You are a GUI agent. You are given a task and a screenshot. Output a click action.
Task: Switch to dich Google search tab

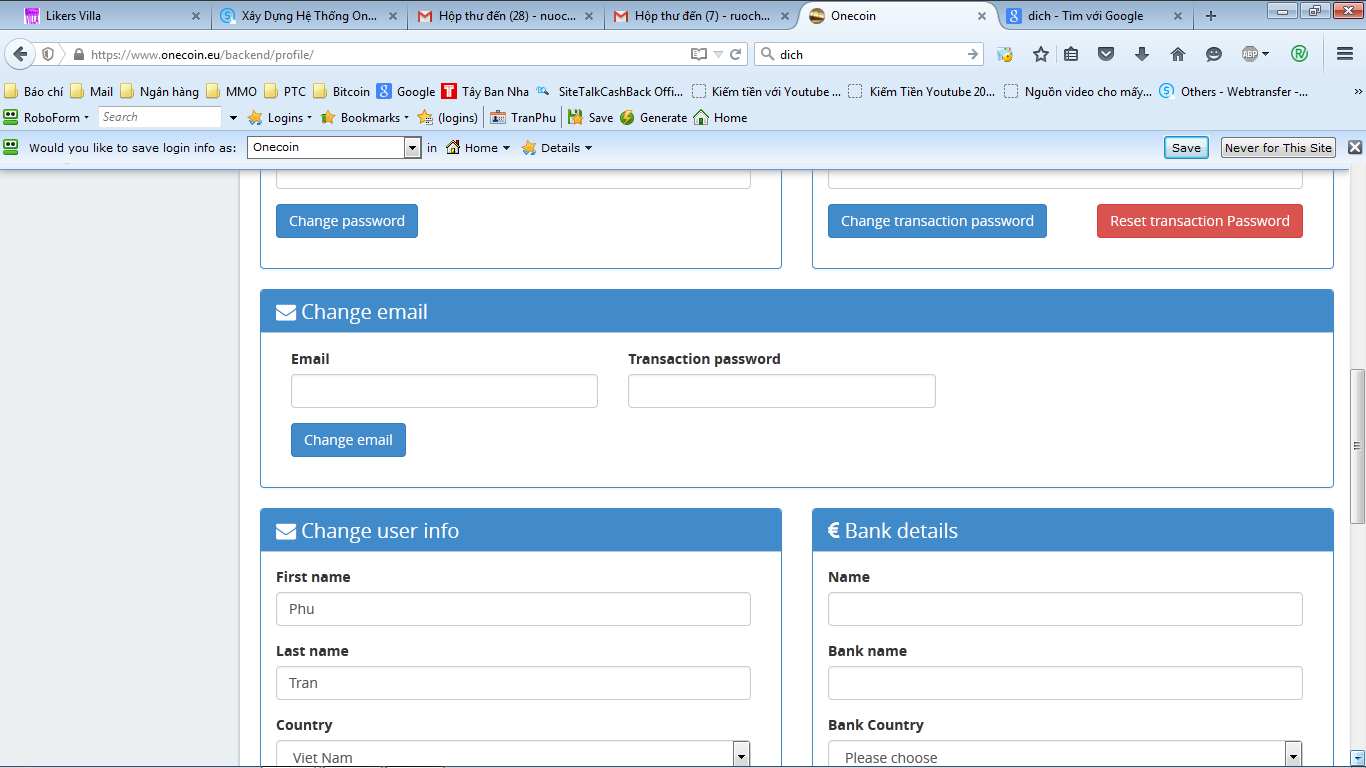(x=1096, y=16)
